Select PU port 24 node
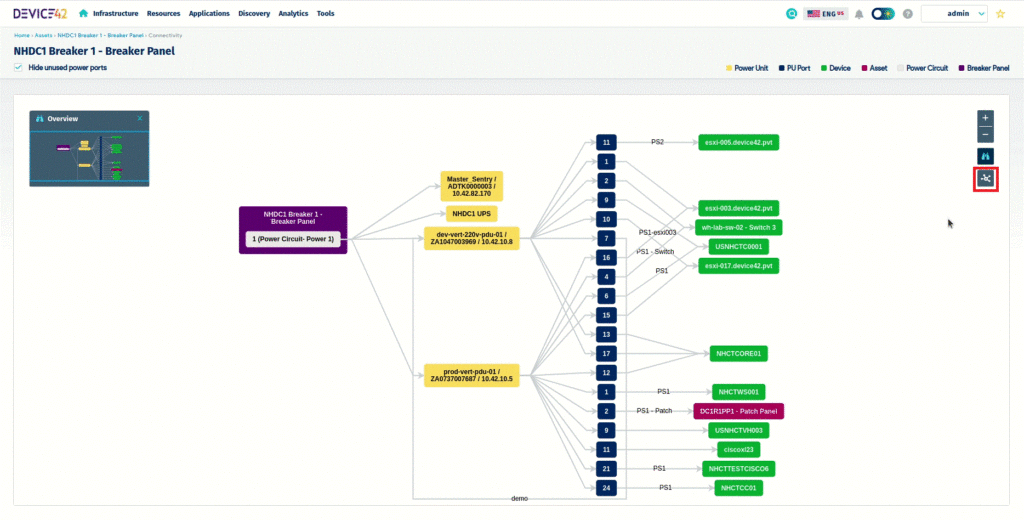The height and width of the screenshot is (520, 1024). pos(606,487)
